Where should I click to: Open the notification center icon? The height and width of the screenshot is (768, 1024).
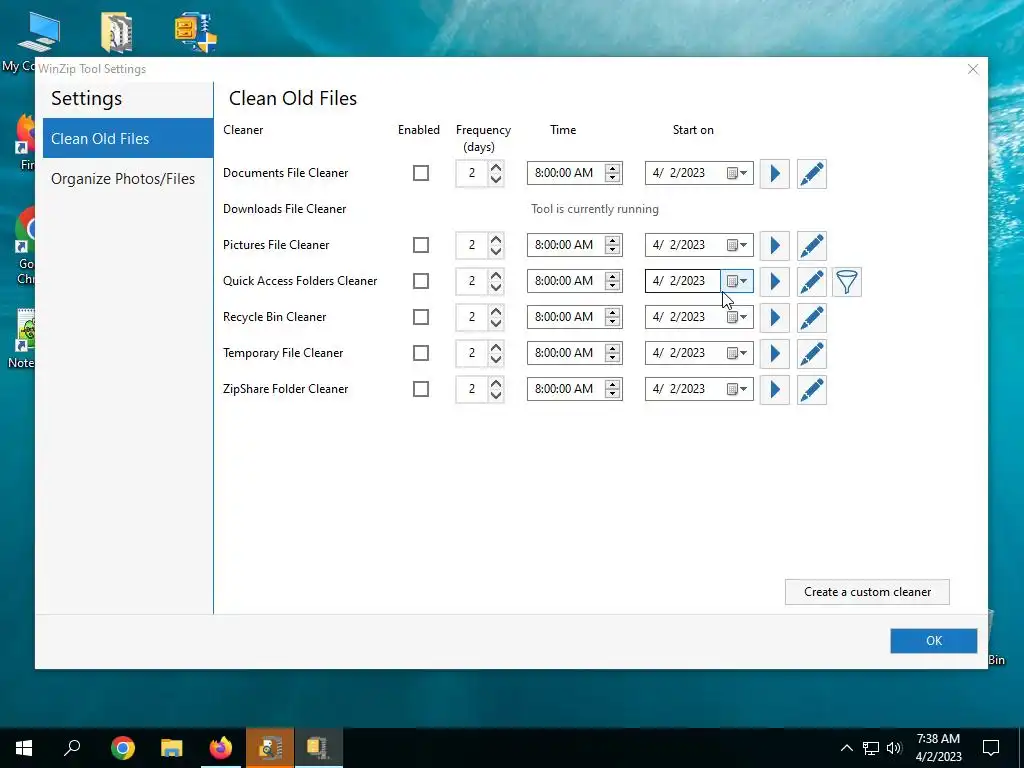click(991, 748)
